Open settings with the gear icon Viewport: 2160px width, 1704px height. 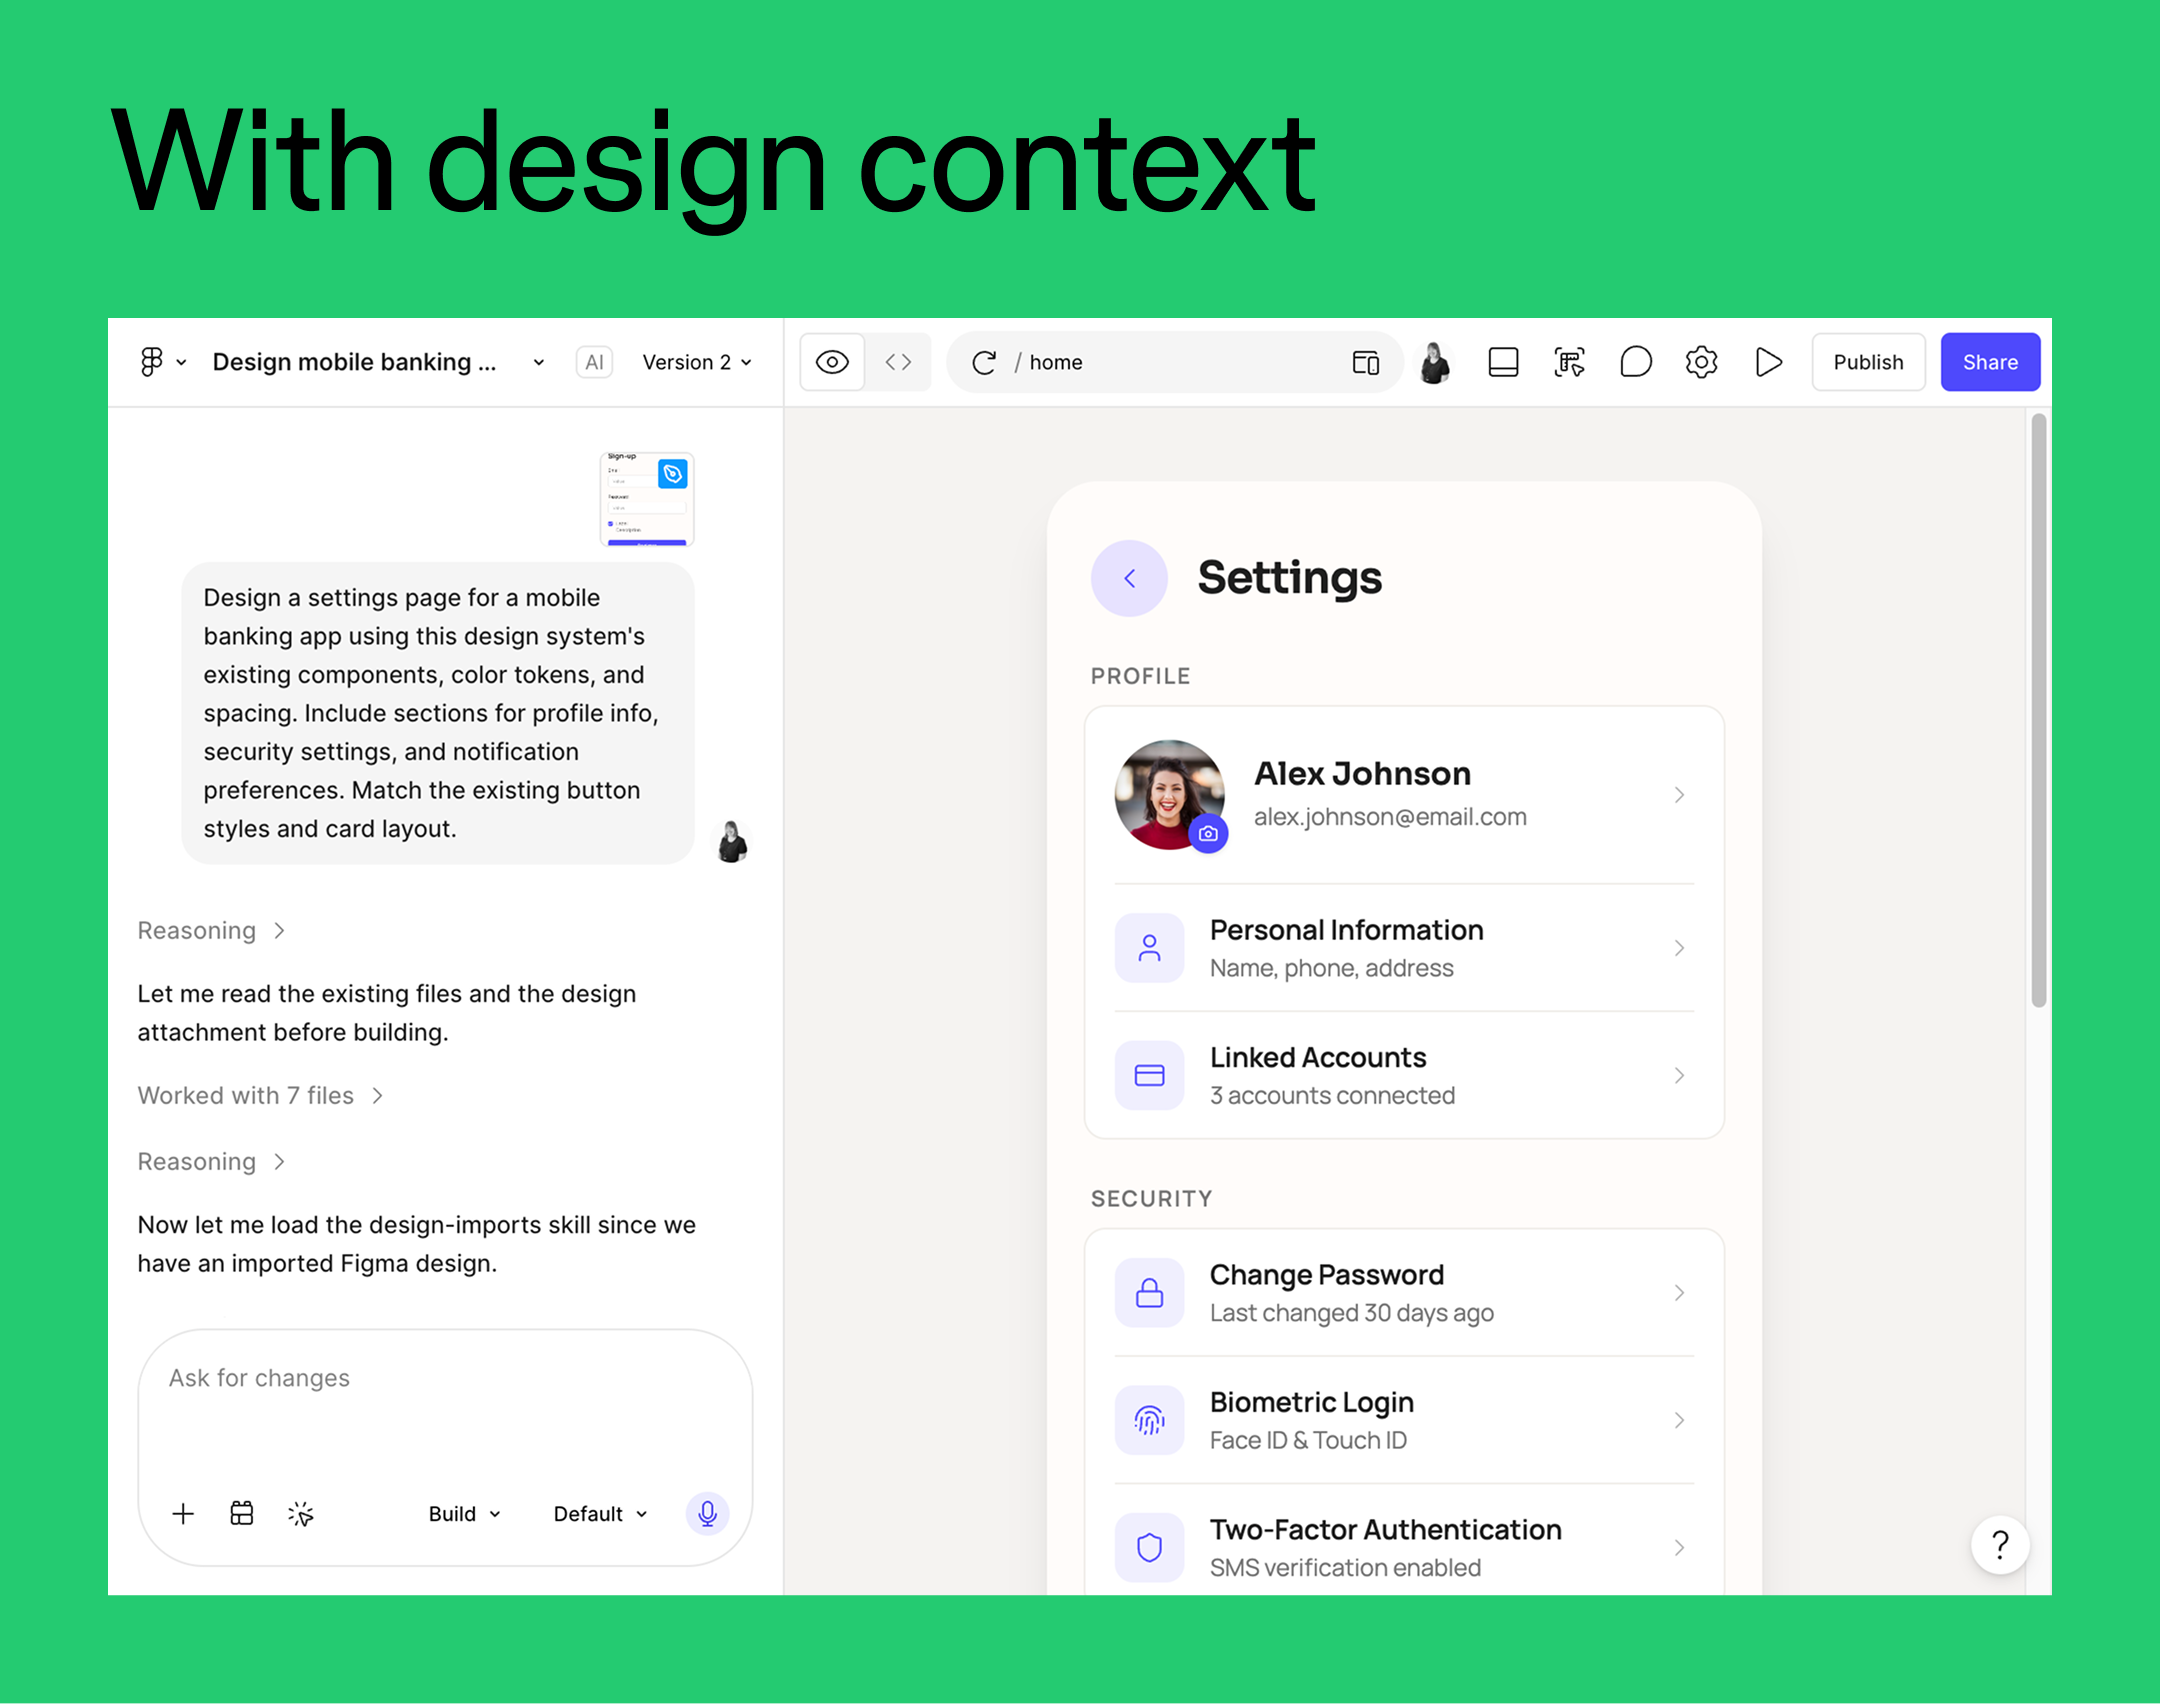[x=1702, y=362]
